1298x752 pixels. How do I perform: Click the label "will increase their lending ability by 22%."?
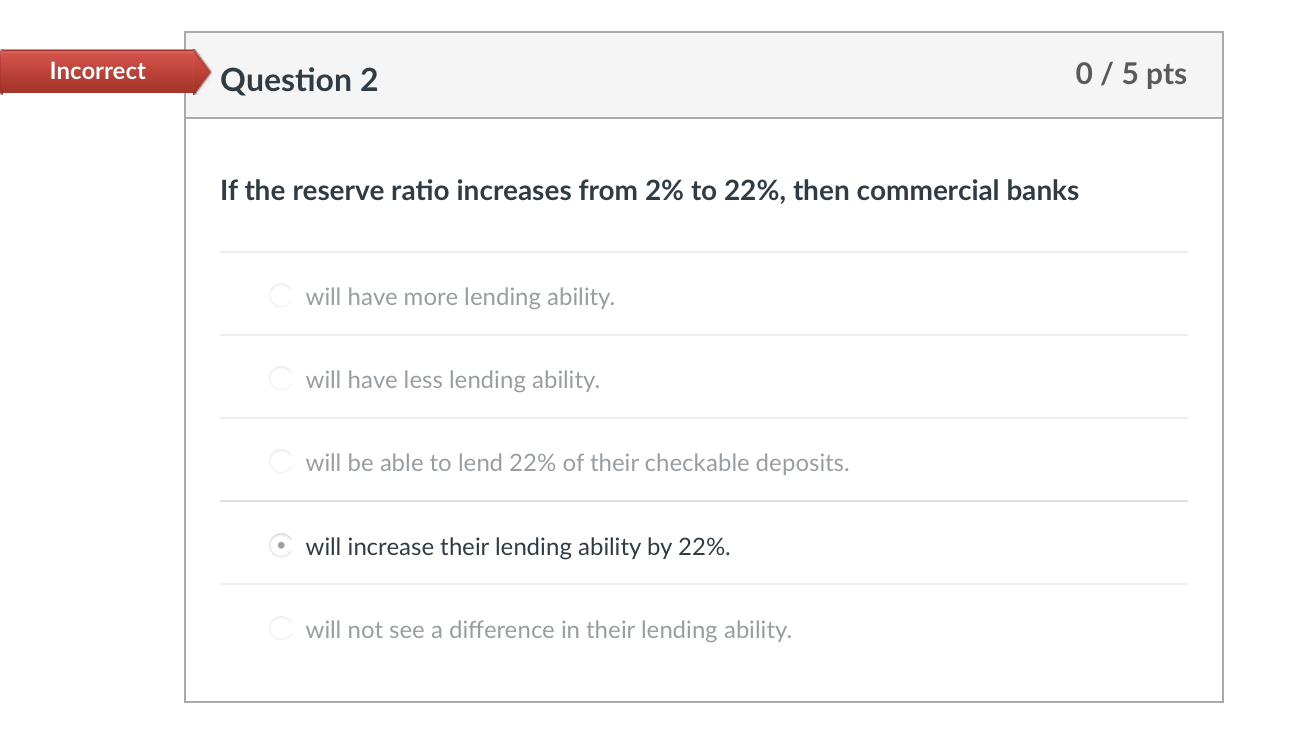[518, 547]
